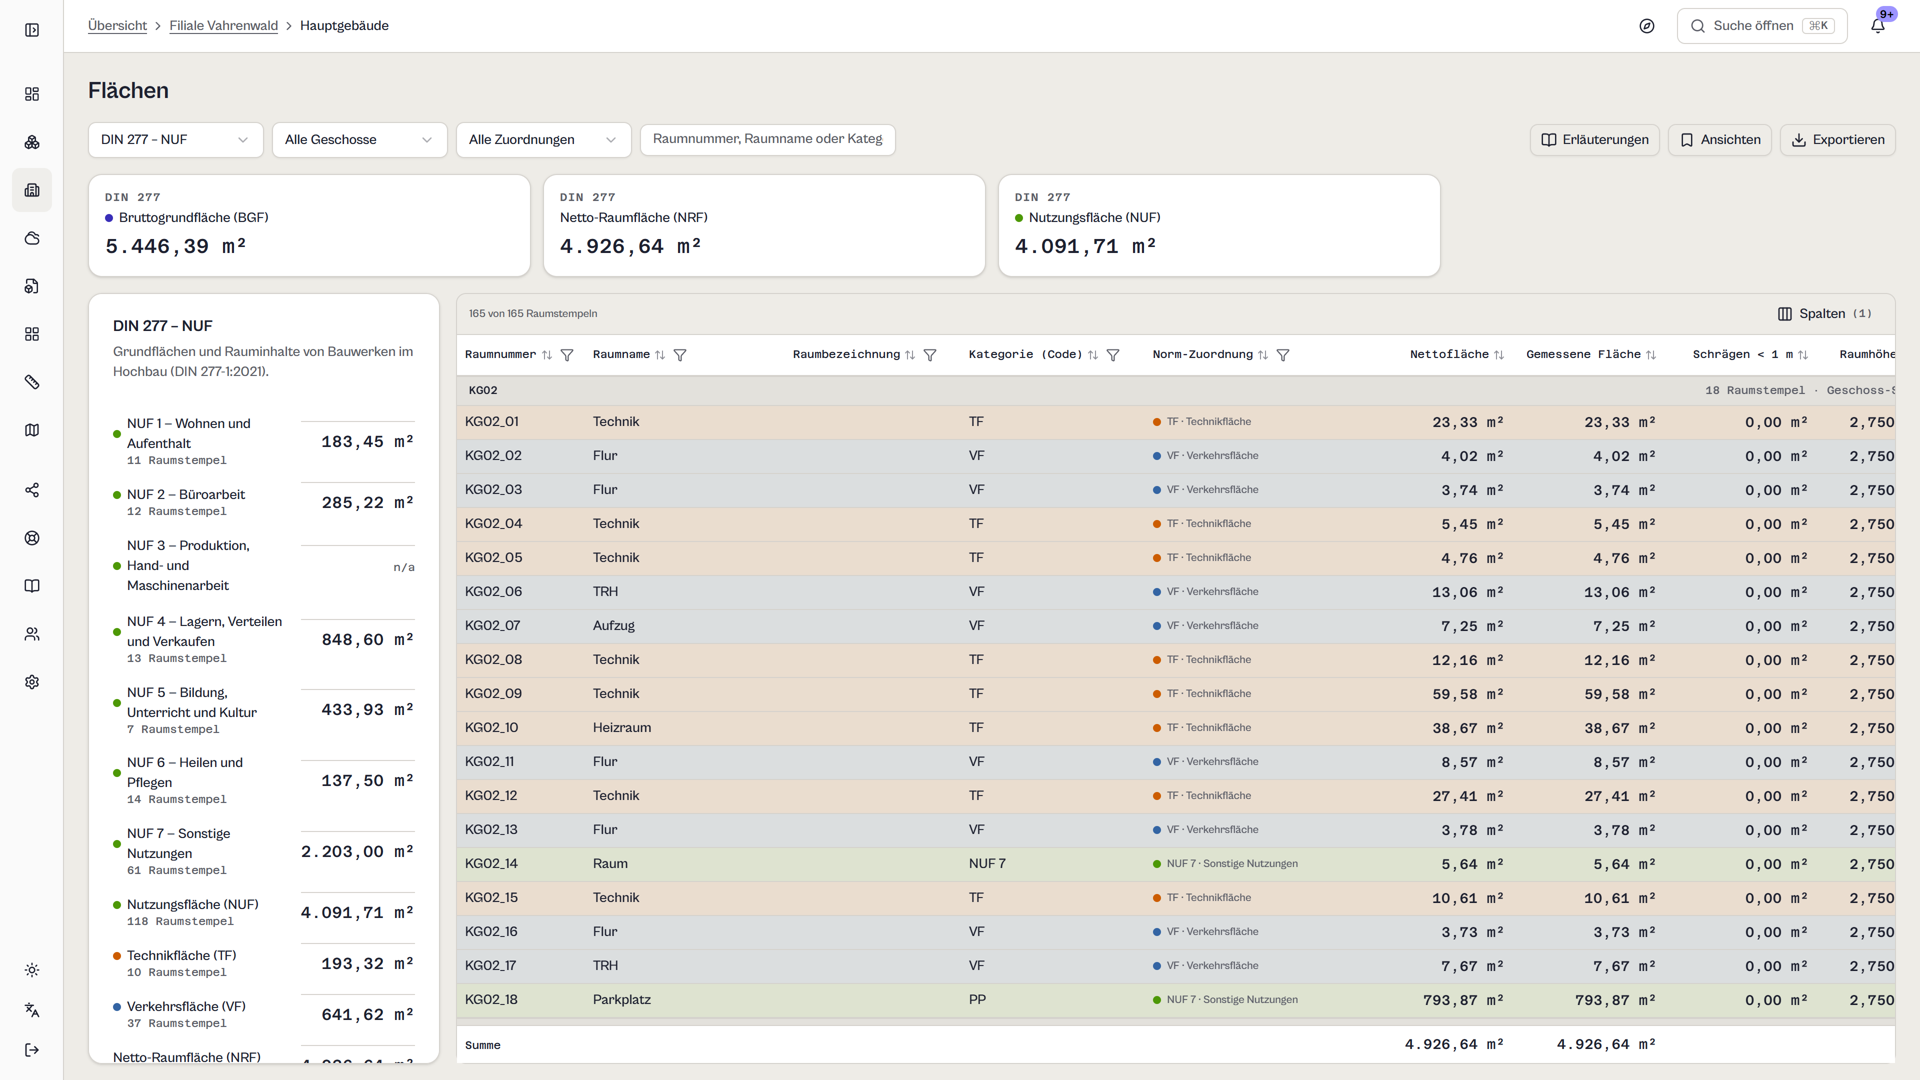Go to Filiale Vahrenwald breadcrumb
The height and width of the screenshot is (1080, 1920).
point(224,26)
